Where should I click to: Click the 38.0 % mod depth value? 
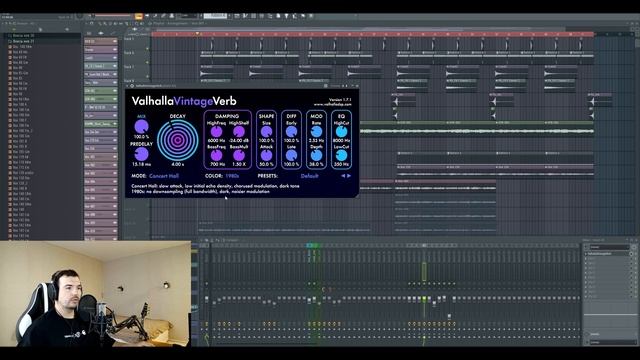316,164
